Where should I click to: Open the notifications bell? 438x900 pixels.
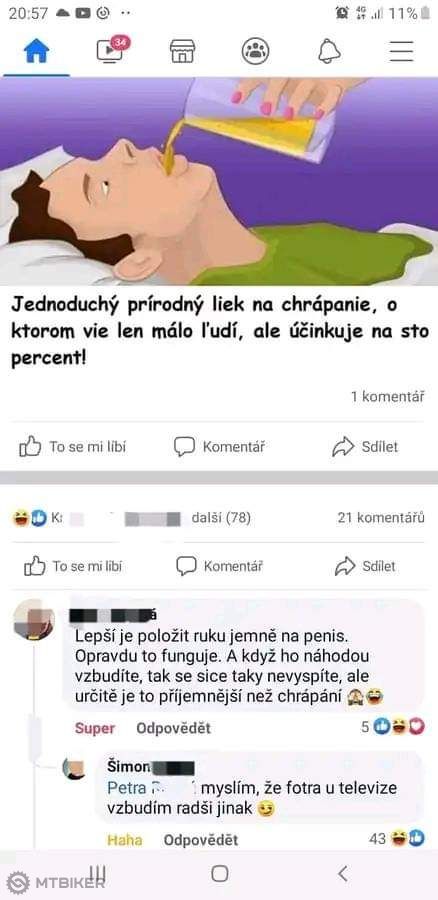(329, 52)
